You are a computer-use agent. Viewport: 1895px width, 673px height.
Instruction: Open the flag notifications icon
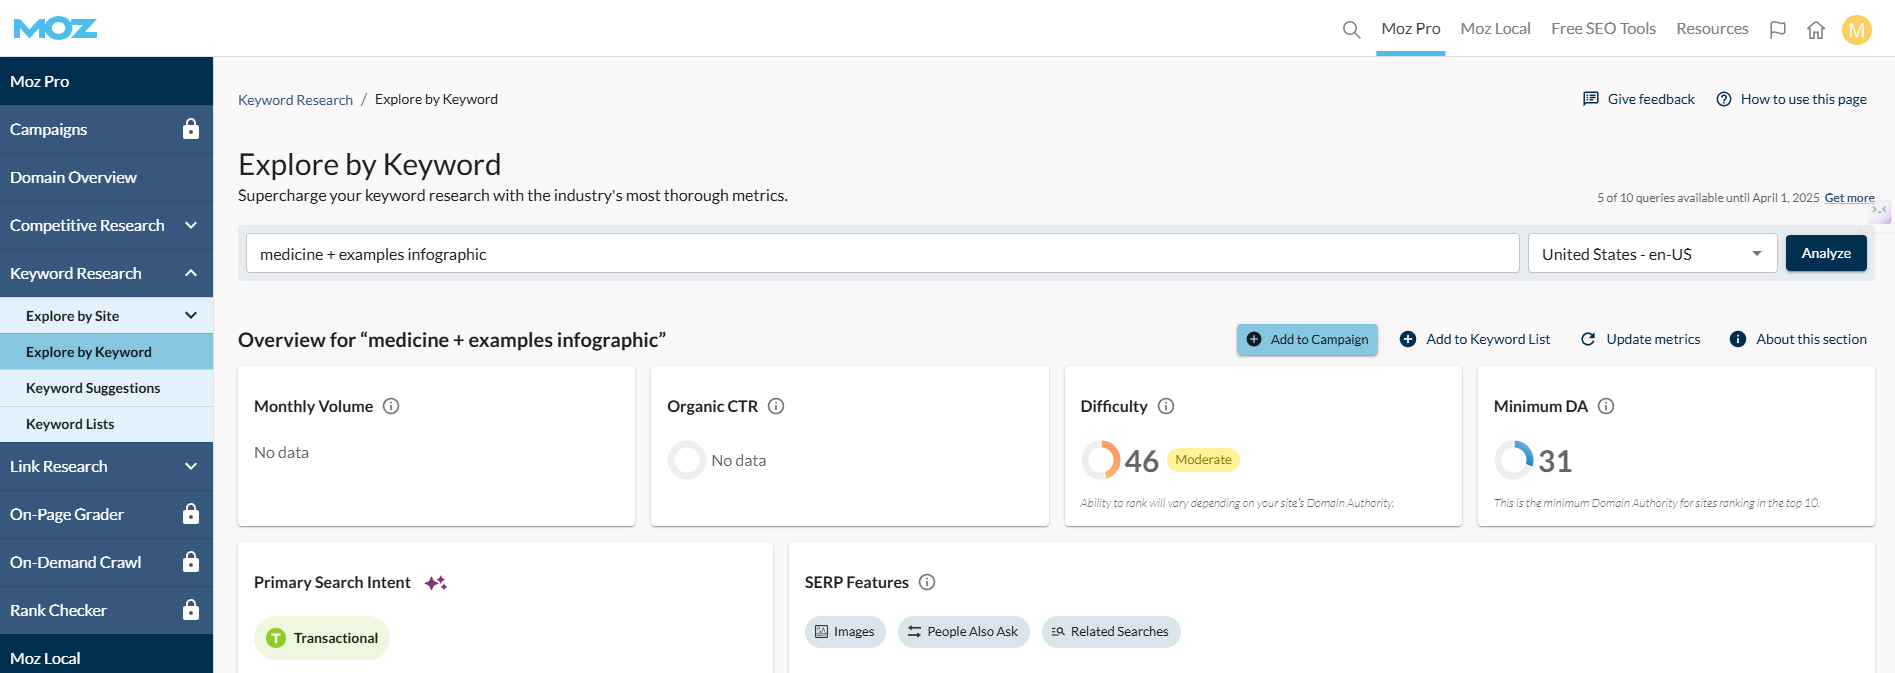(1777, 30)
